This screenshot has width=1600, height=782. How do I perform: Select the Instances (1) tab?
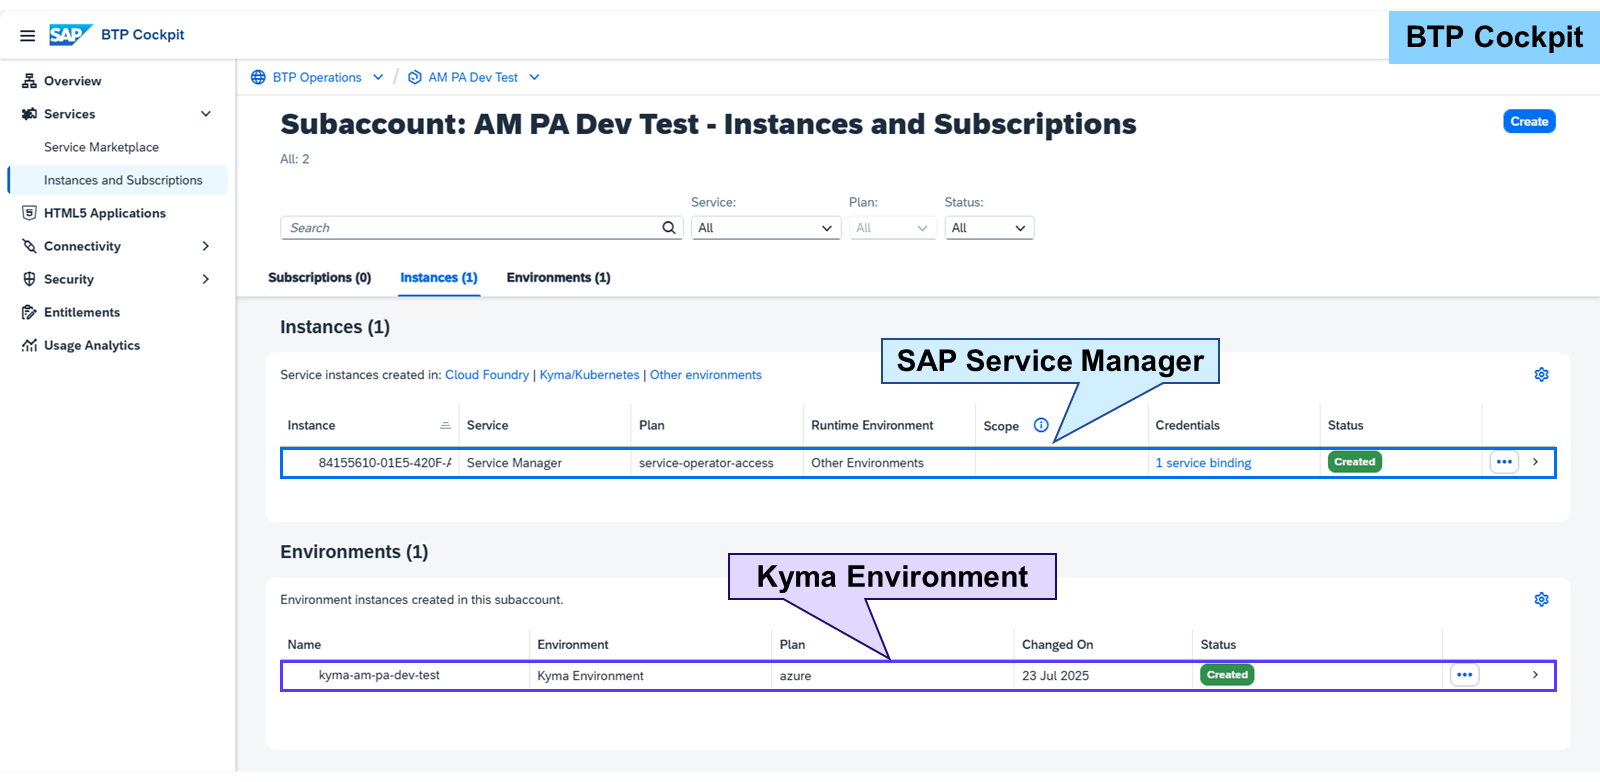pos(439,278)
